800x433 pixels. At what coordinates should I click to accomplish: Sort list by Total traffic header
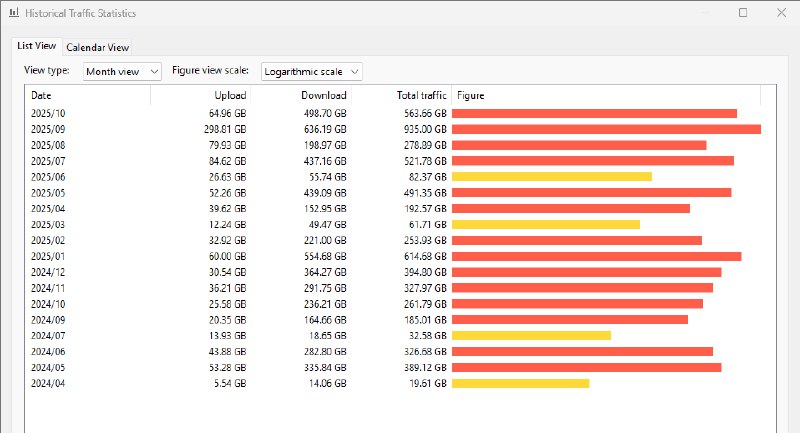click(x=401, y=95)
